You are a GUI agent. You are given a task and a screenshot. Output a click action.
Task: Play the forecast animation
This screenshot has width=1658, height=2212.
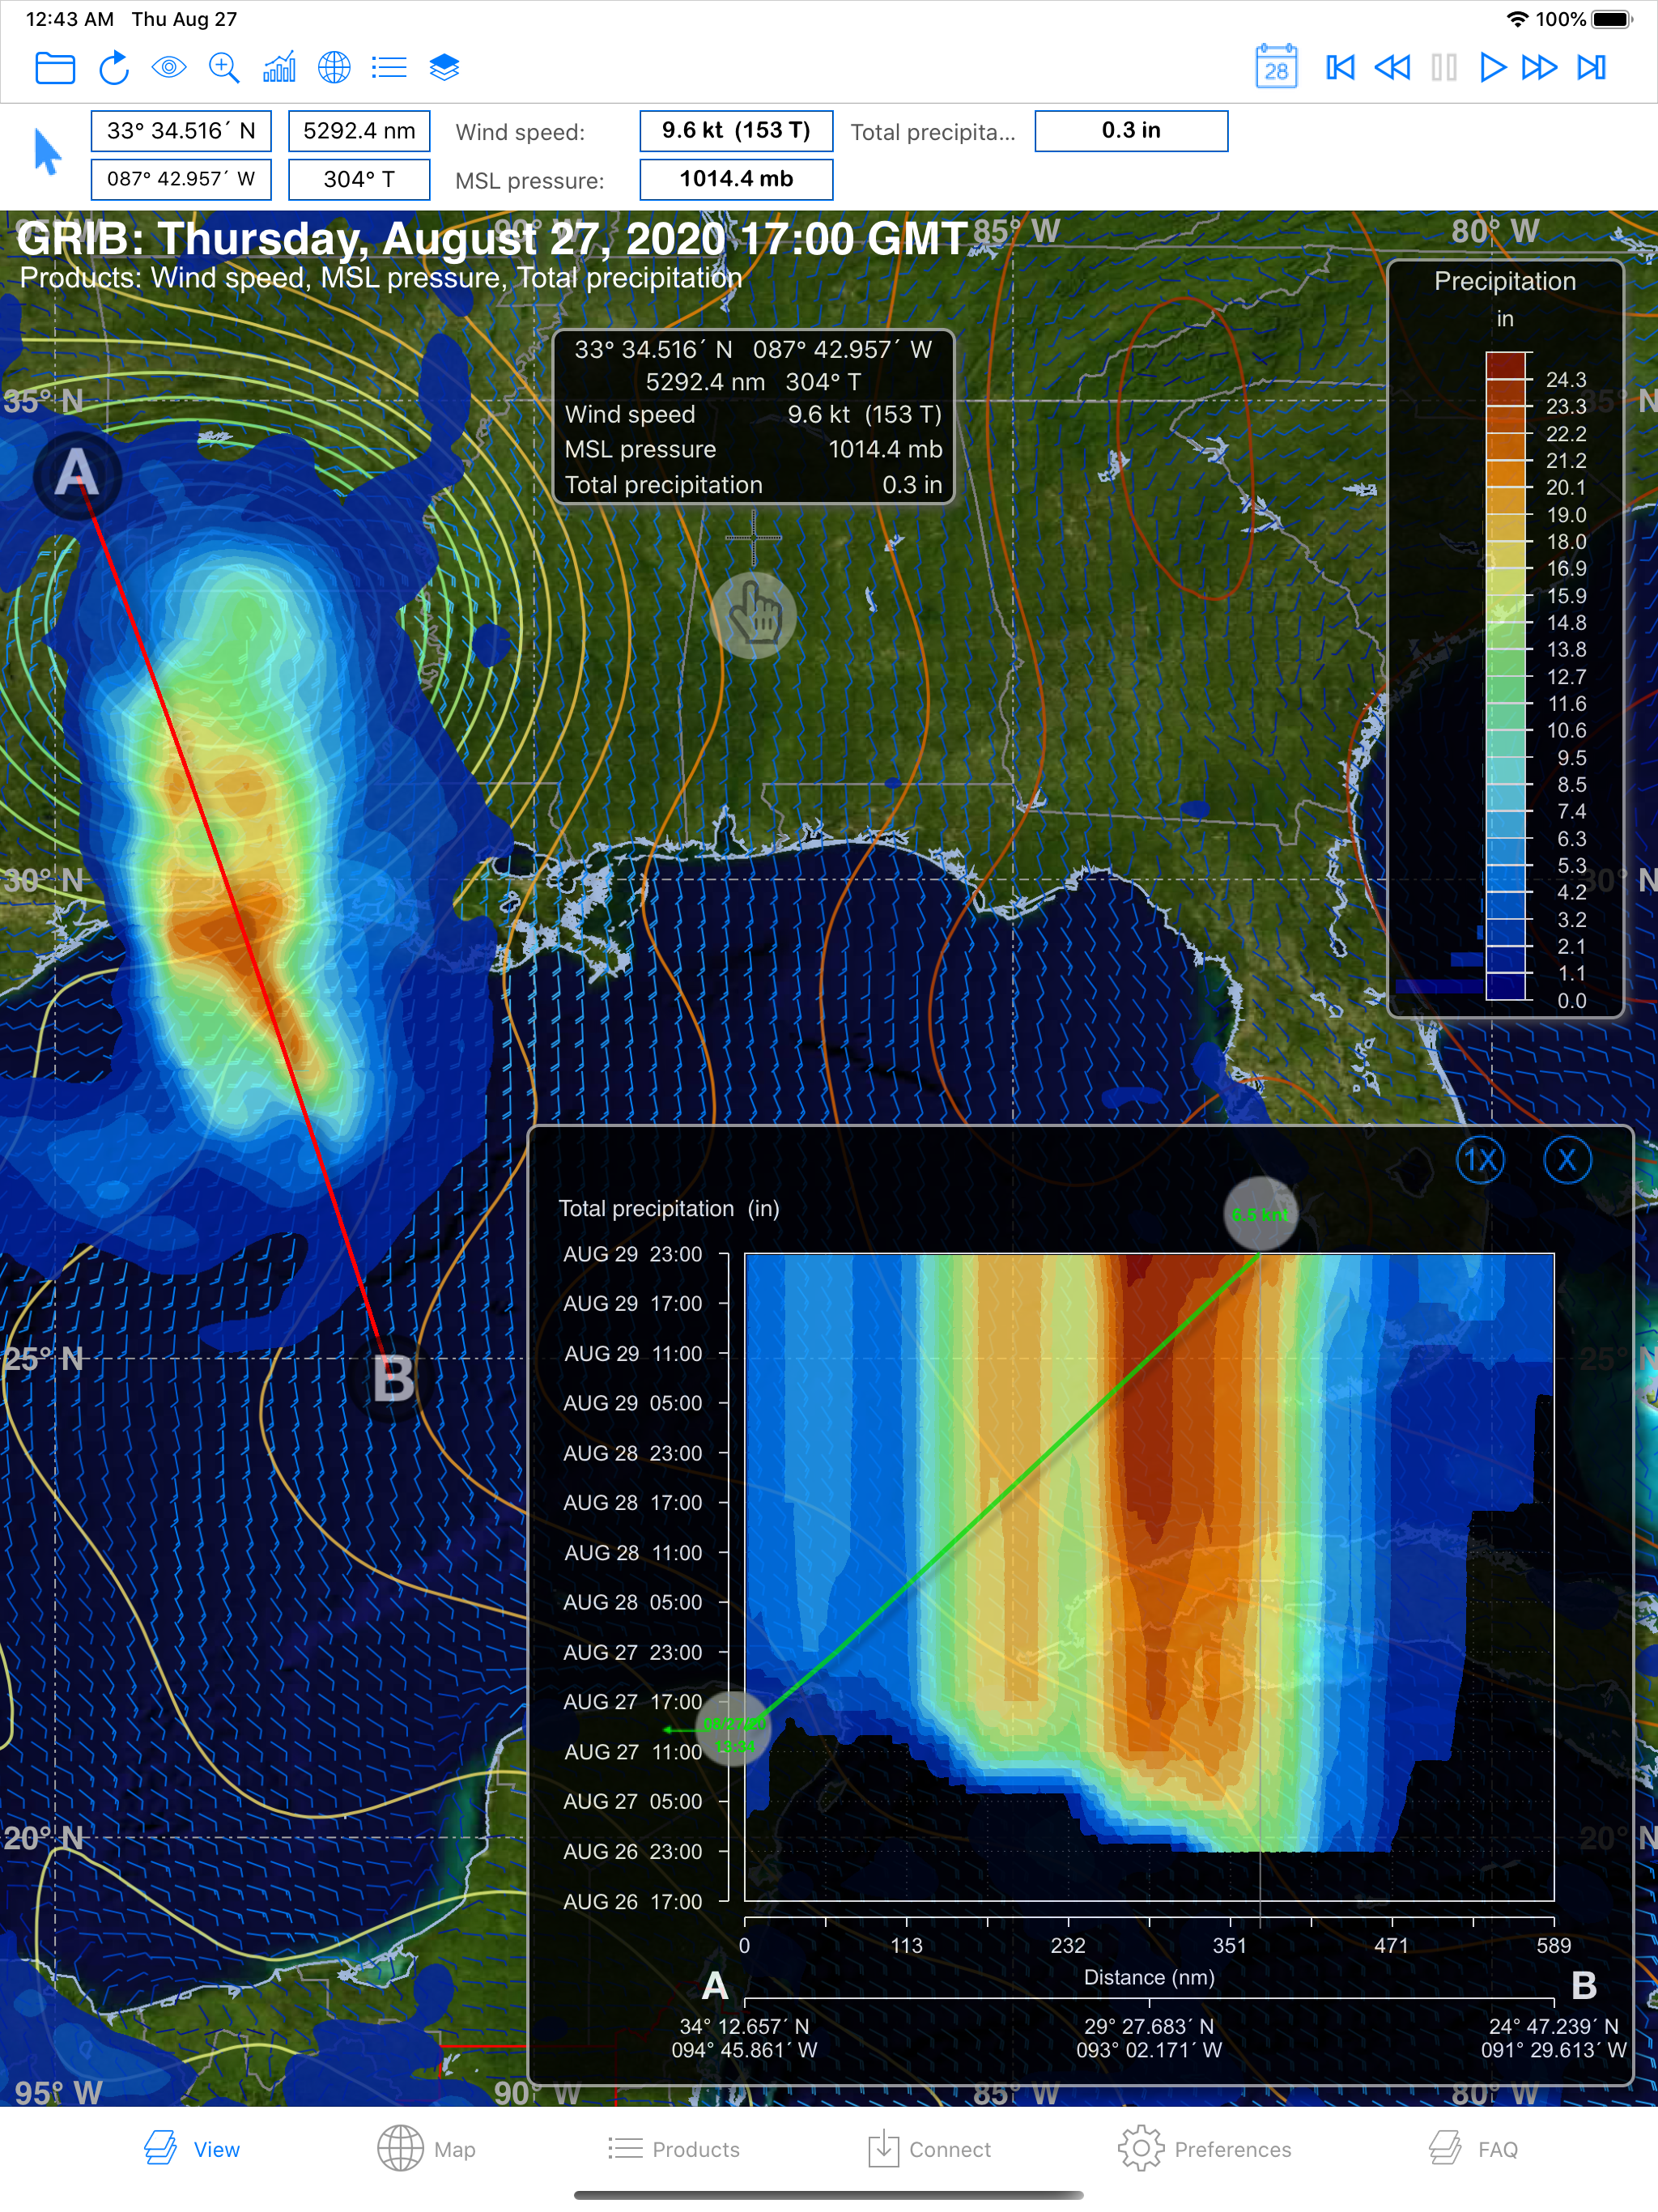1492,68
